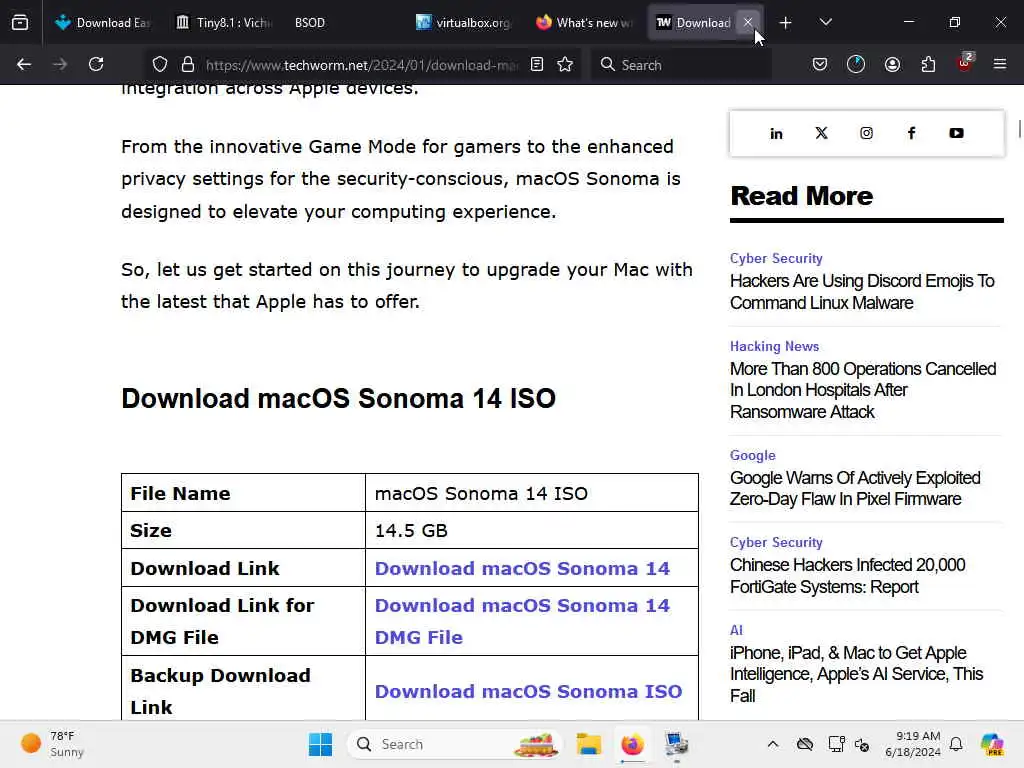The image size is (1024, 768).
Task: Open Cyber Security category above FortiGate article
Action: coord(776,542)
